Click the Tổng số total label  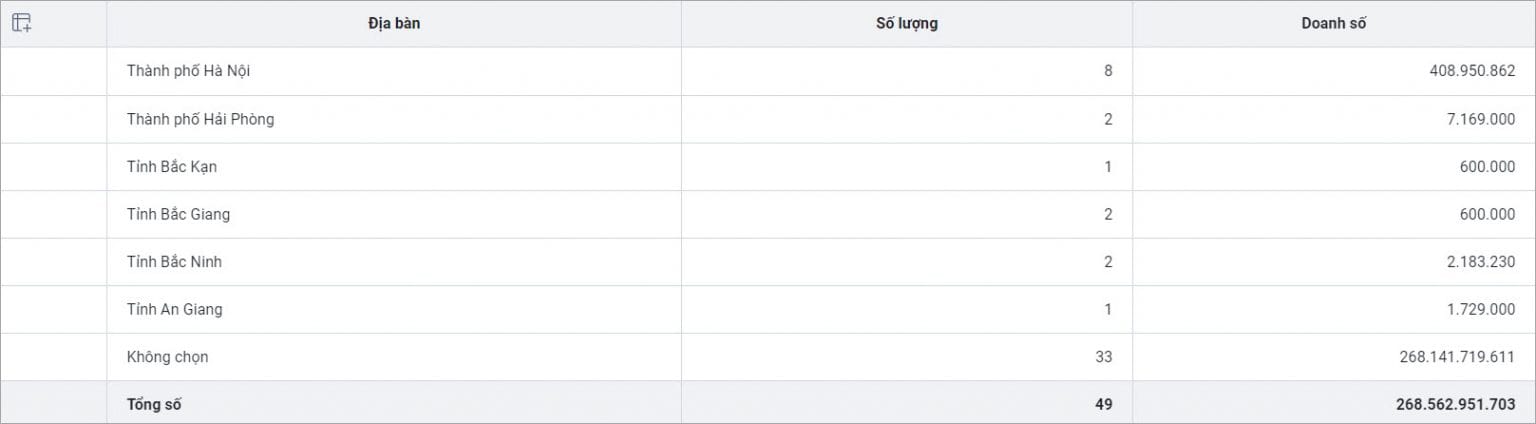[x=154, y=404]
